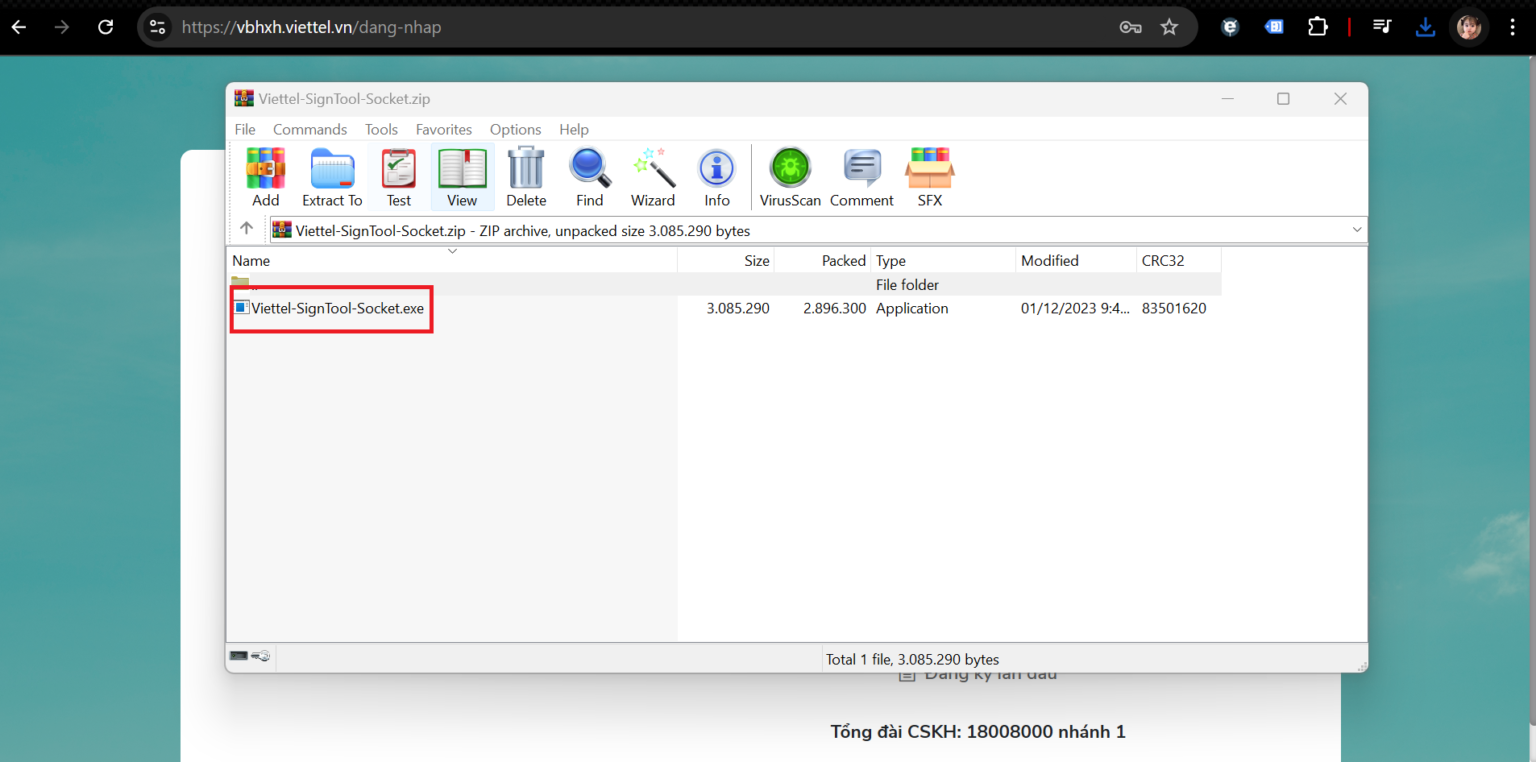Sort by Modified column header

(x=1049, y=261)
